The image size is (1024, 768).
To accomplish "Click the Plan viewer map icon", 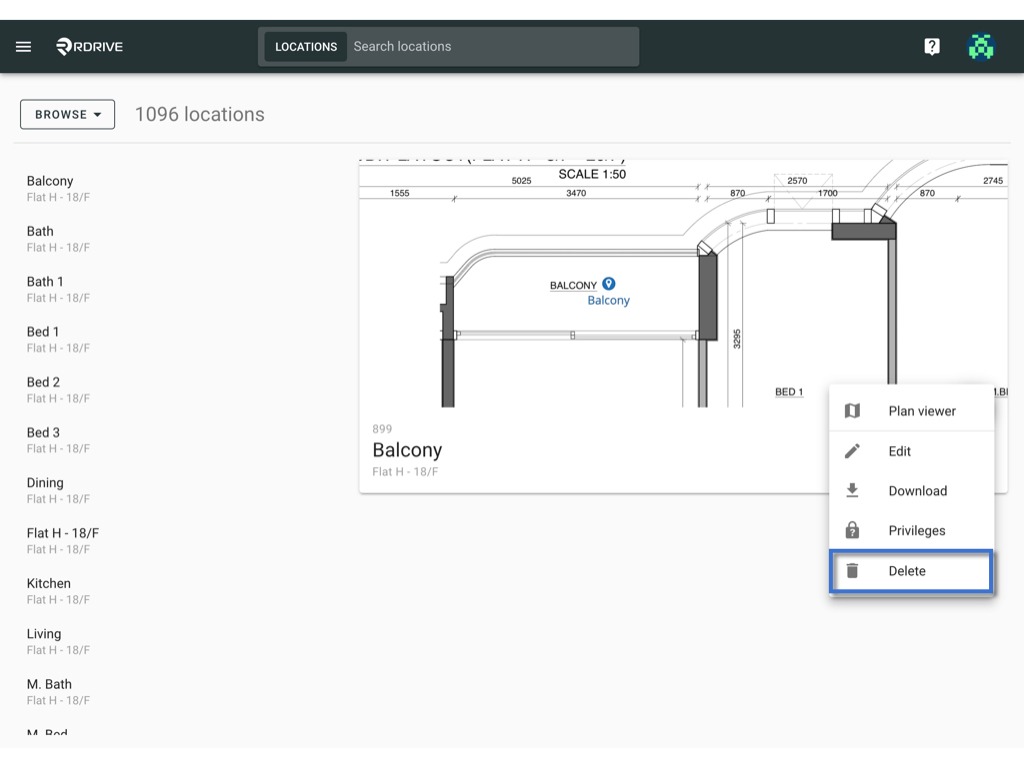I will [x=852, y=411].
